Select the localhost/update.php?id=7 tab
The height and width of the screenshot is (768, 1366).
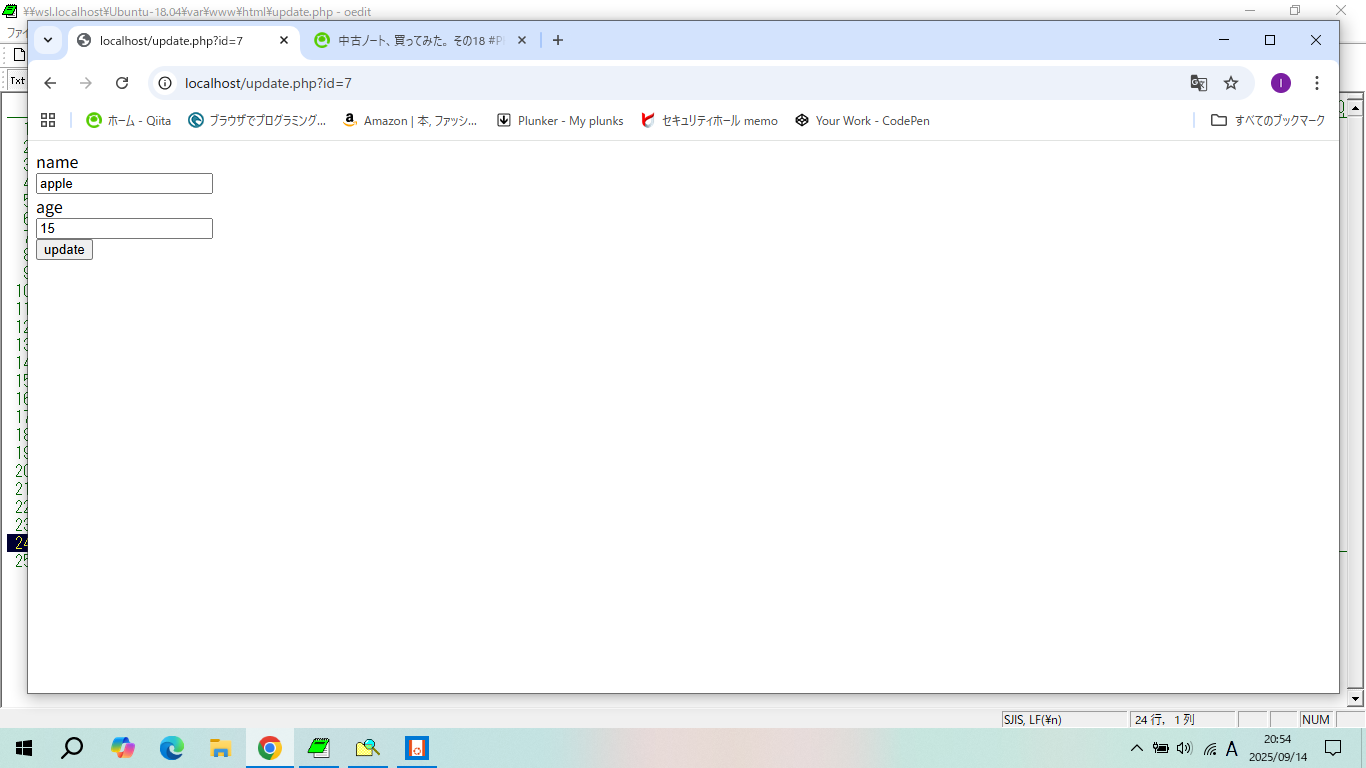pyautogui.click(x=184, y=40)
